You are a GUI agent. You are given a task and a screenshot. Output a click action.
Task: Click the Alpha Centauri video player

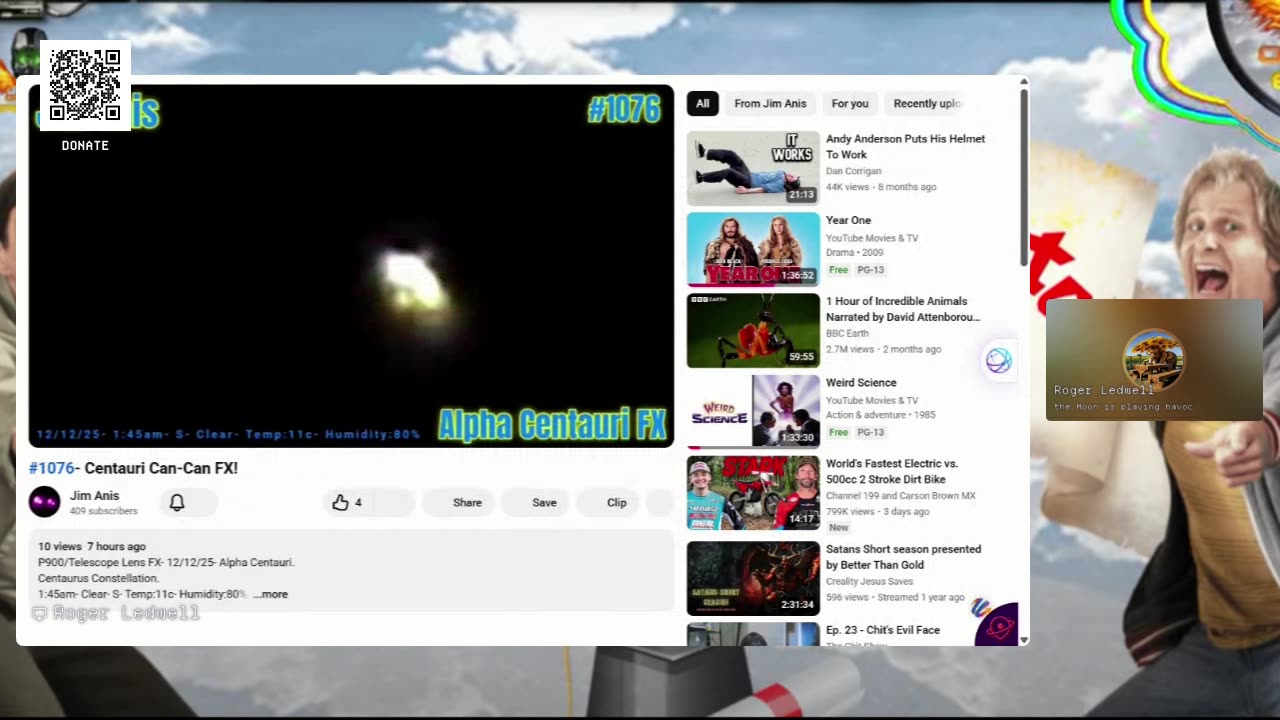(351, 265)
